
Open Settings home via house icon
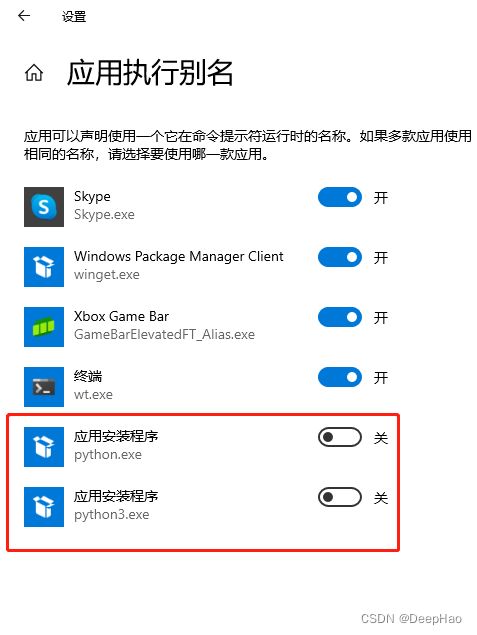coord(34,73)
